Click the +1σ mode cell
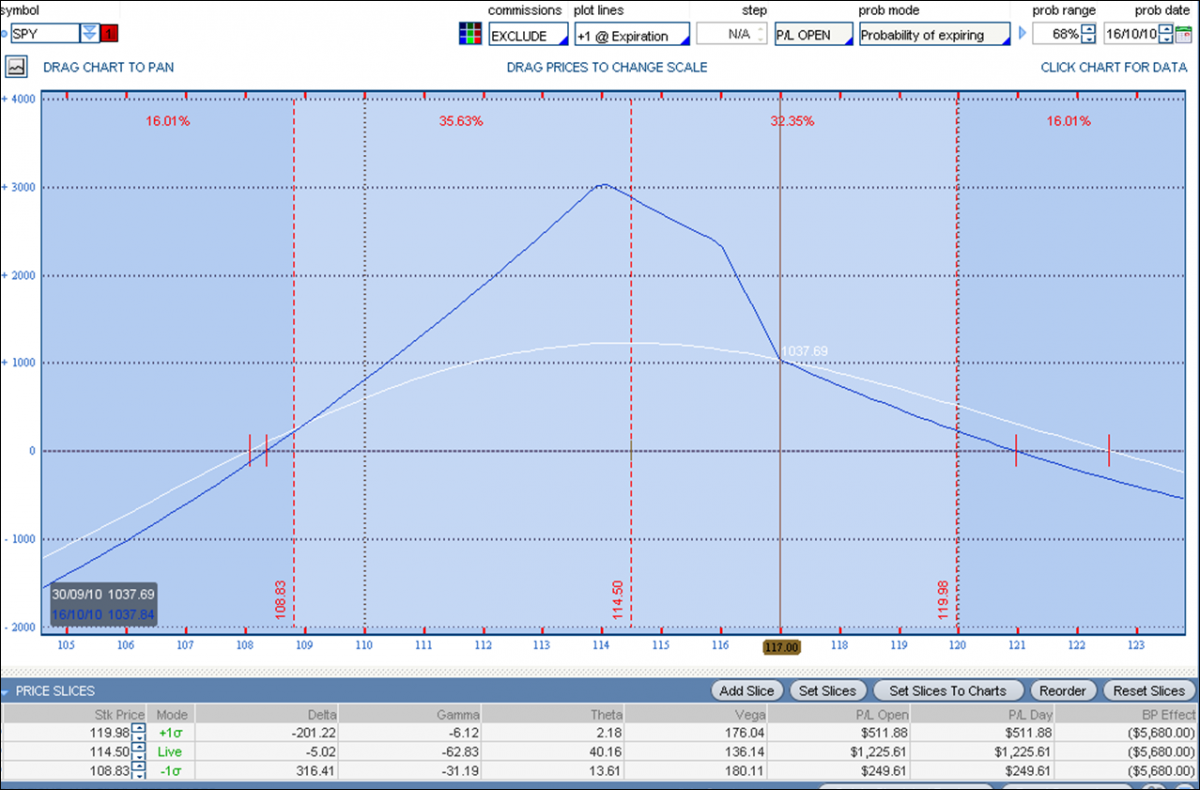Viewport: 1200px width, 790px height. click(x=171, y=732)
